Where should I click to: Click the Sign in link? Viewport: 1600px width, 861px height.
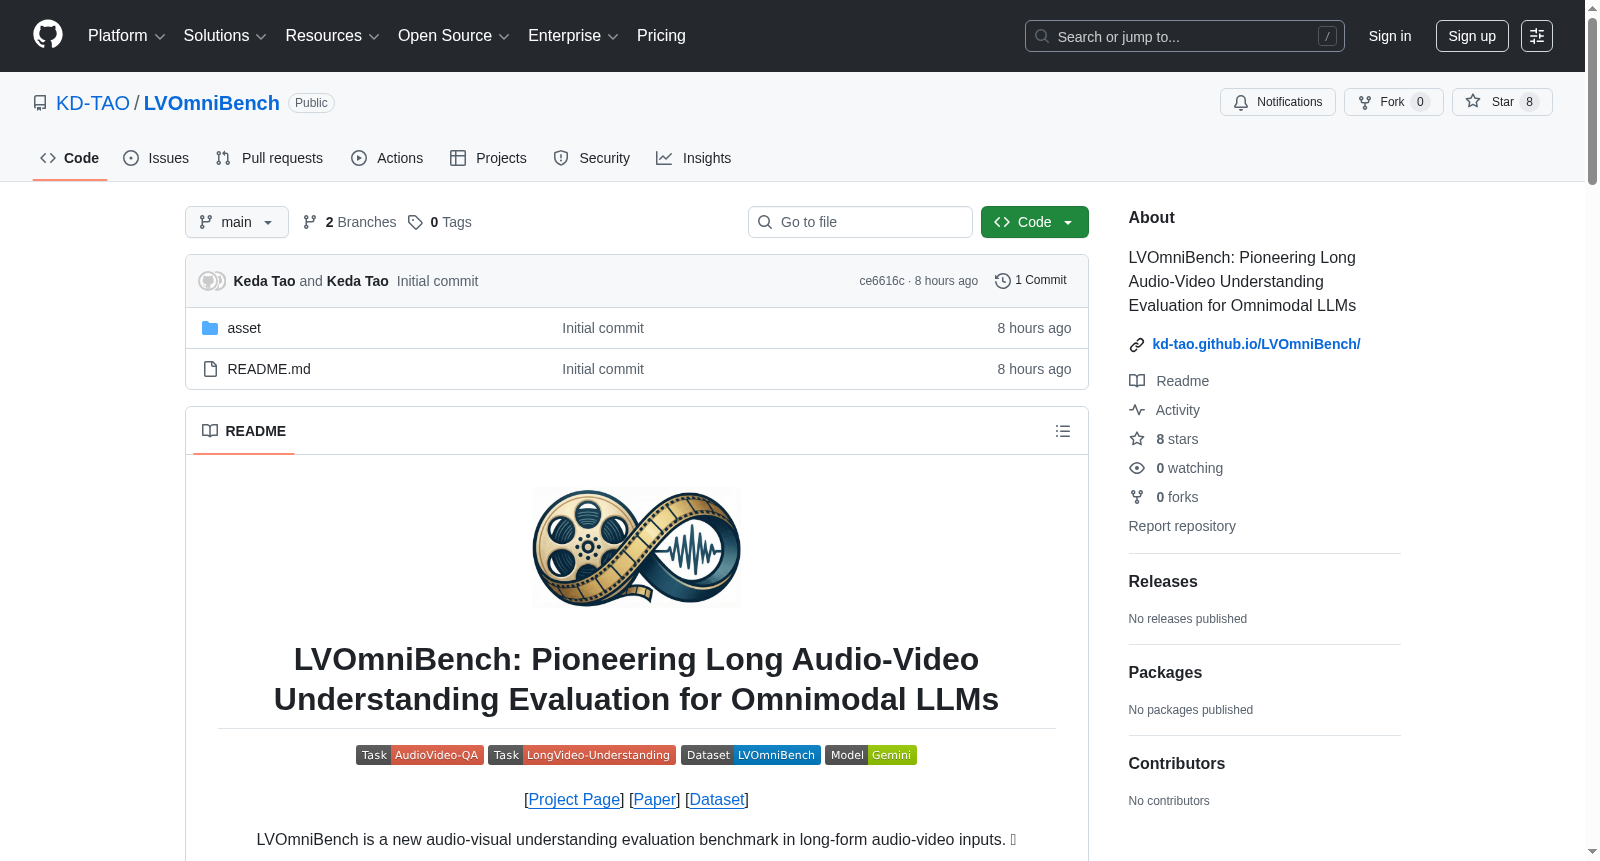pos(1390,36)
